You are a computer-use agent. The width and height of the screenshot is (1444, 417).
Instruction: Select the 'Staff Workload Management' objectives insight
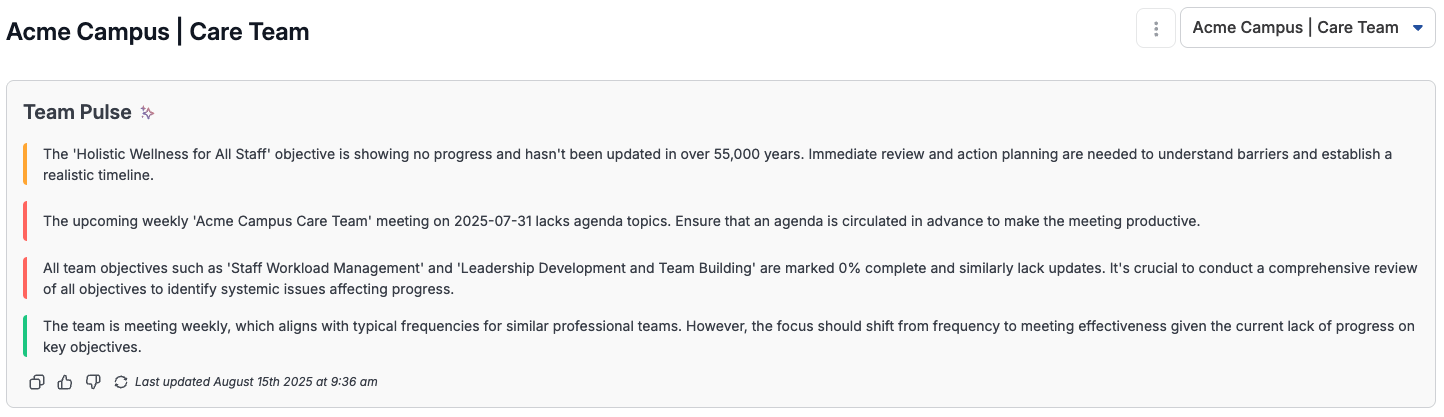point(730,279)
